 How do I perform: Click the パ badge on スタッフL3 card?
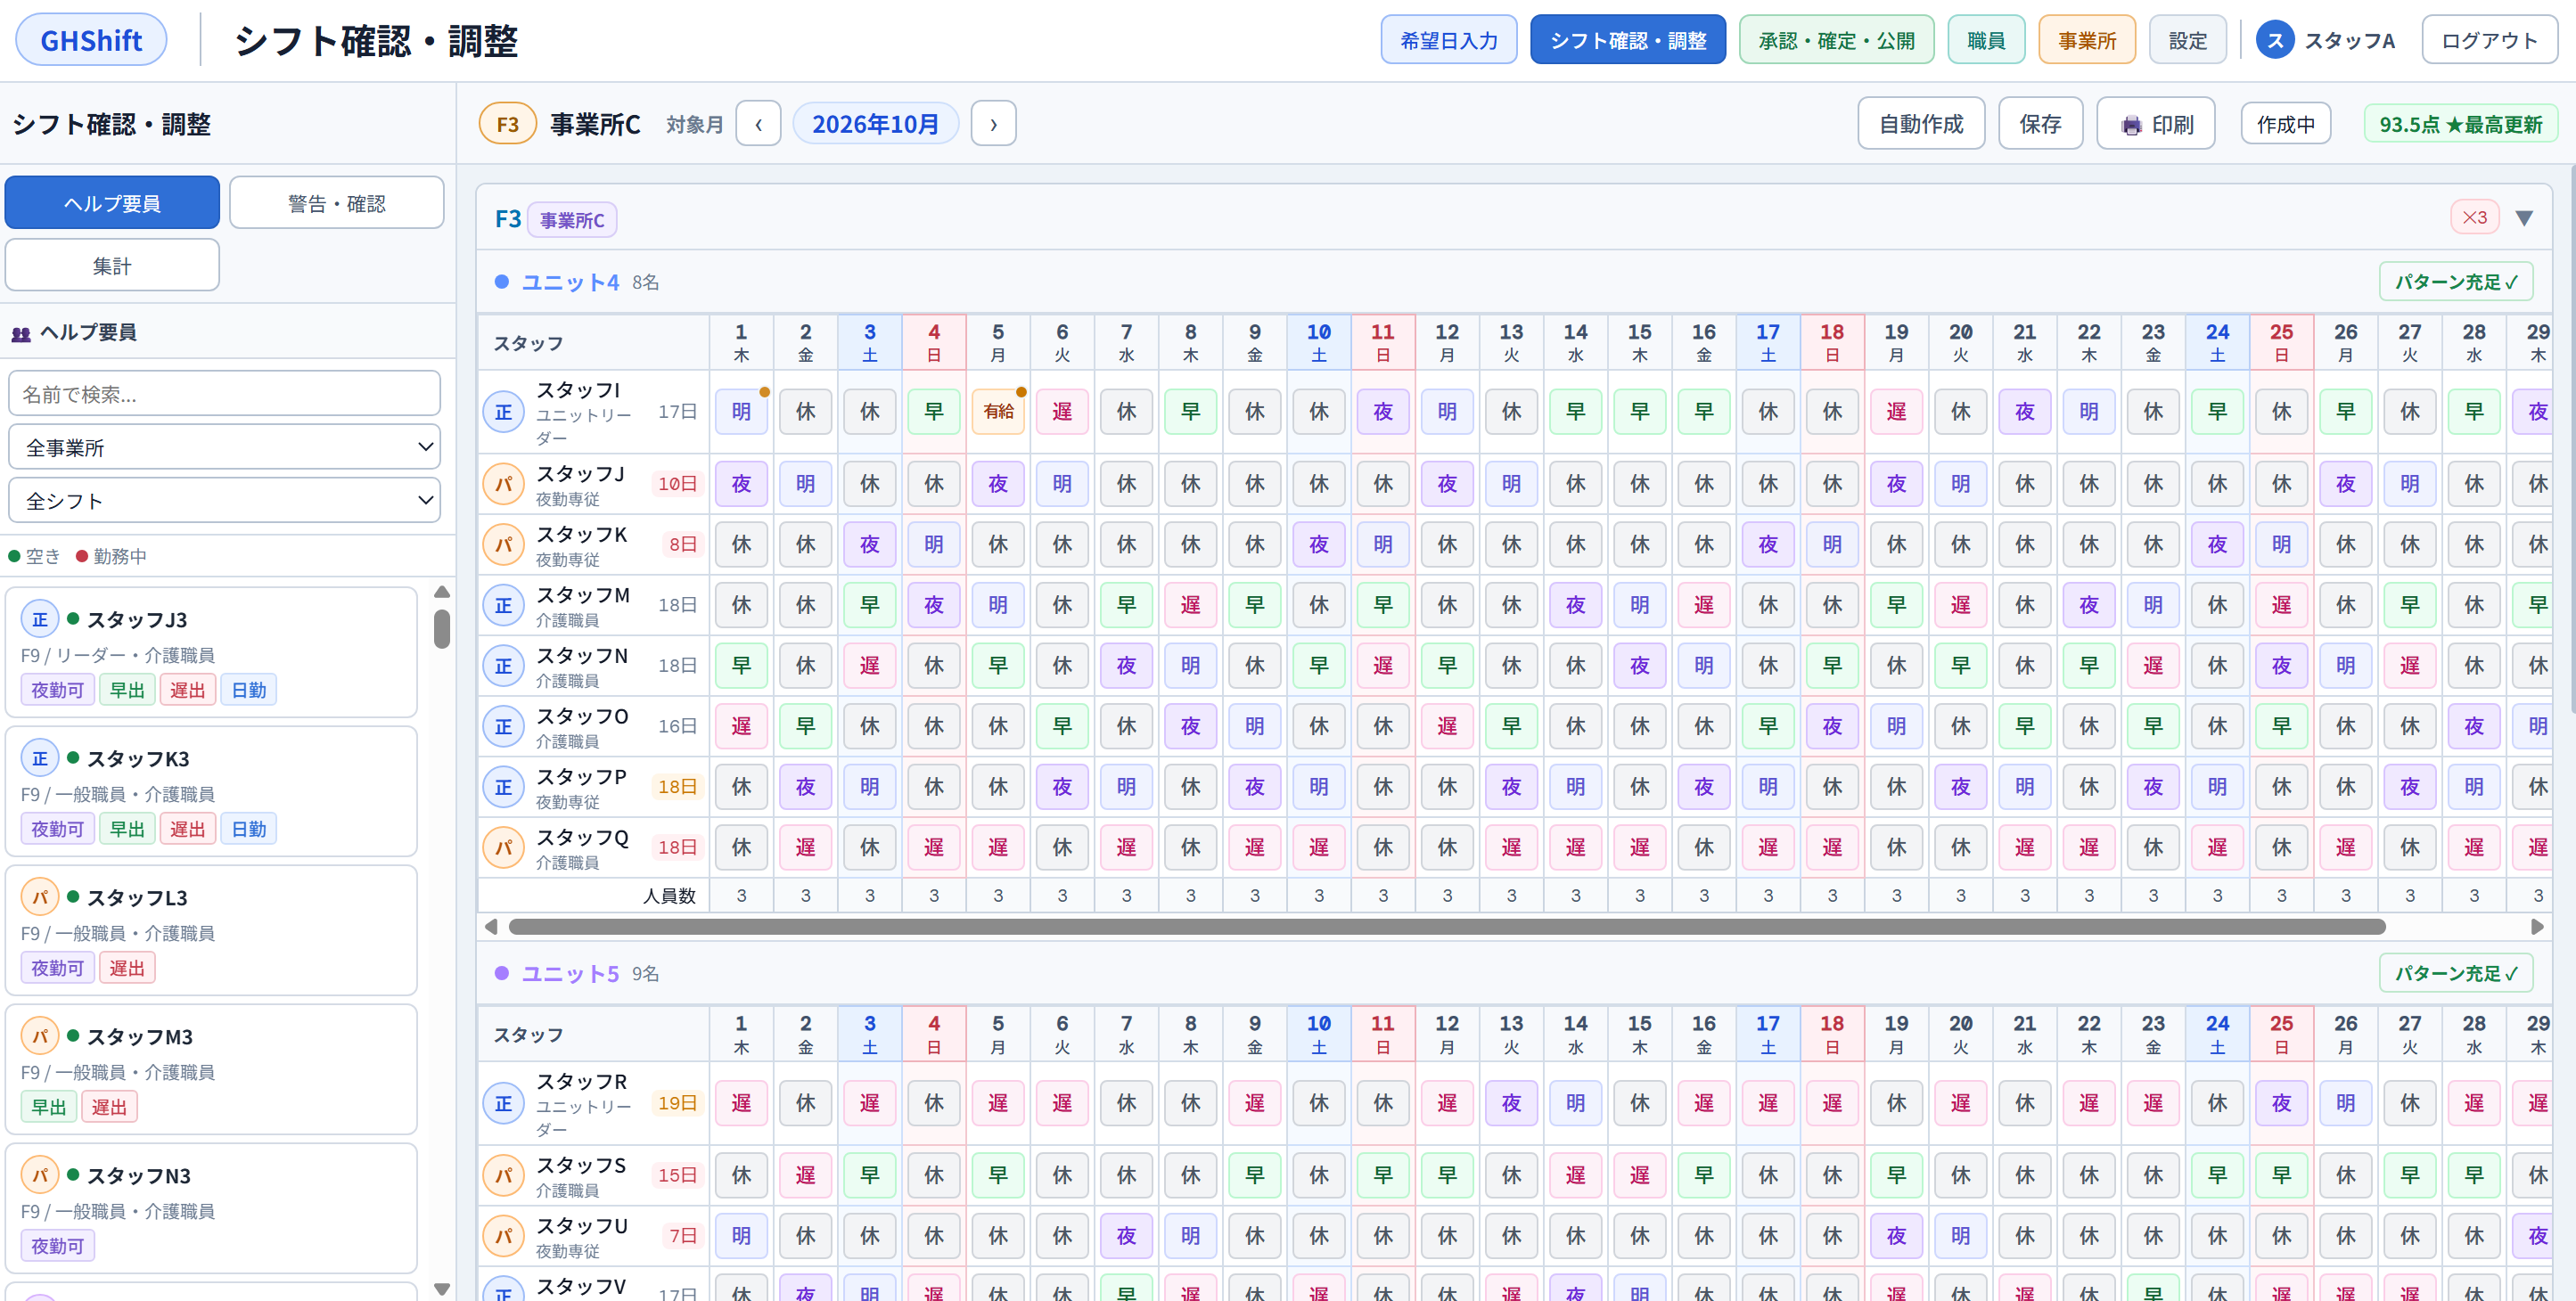pyautogui.click(x=40, y=897)
